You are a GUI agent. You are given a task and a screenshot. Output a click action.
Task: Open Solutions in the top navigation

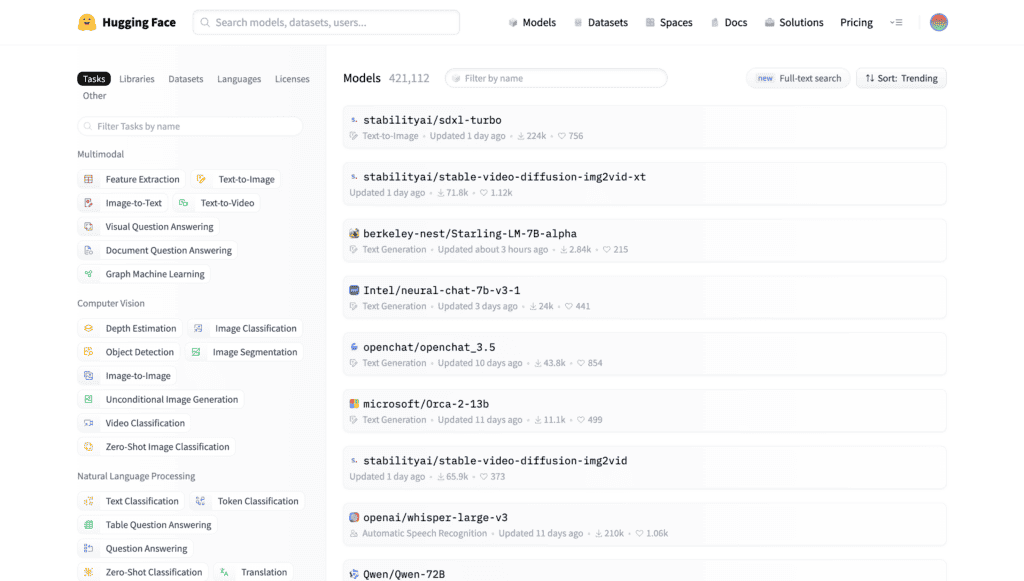[794, 22]
